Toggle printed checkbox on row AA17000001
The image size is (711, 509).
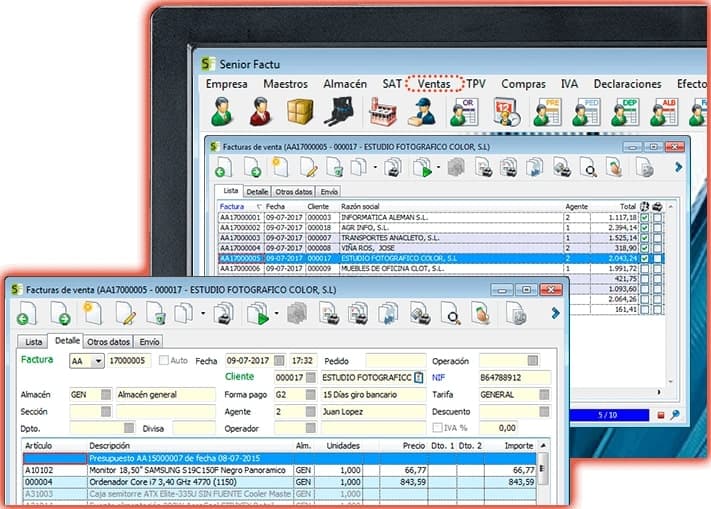click(657, 218)
